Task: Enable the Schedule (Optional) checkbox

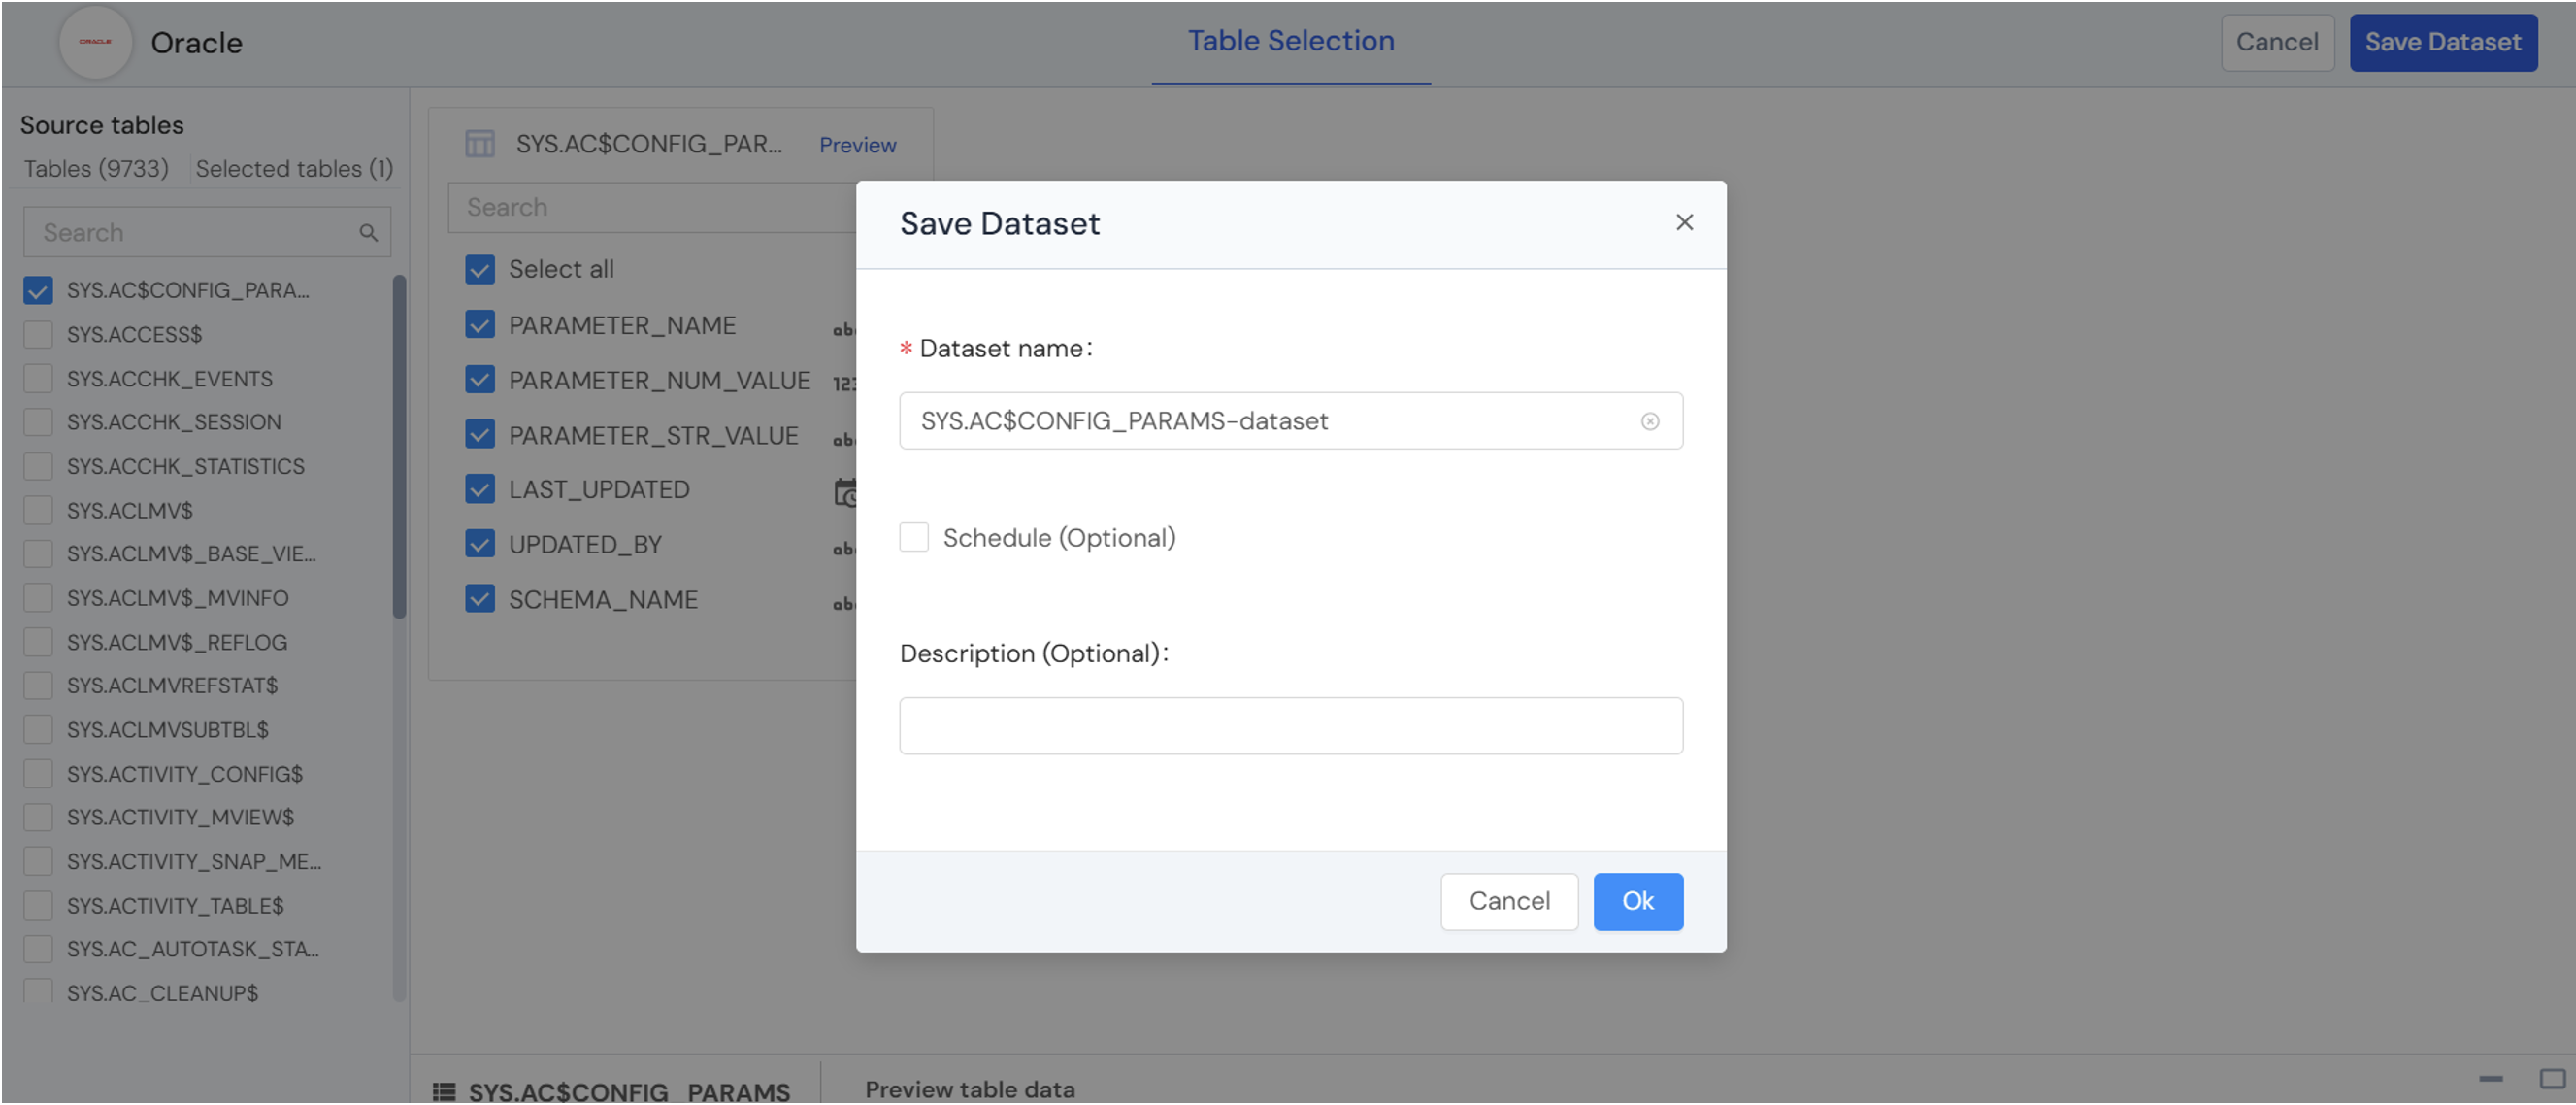Action: pyautogui.click(x=914, y=537)
